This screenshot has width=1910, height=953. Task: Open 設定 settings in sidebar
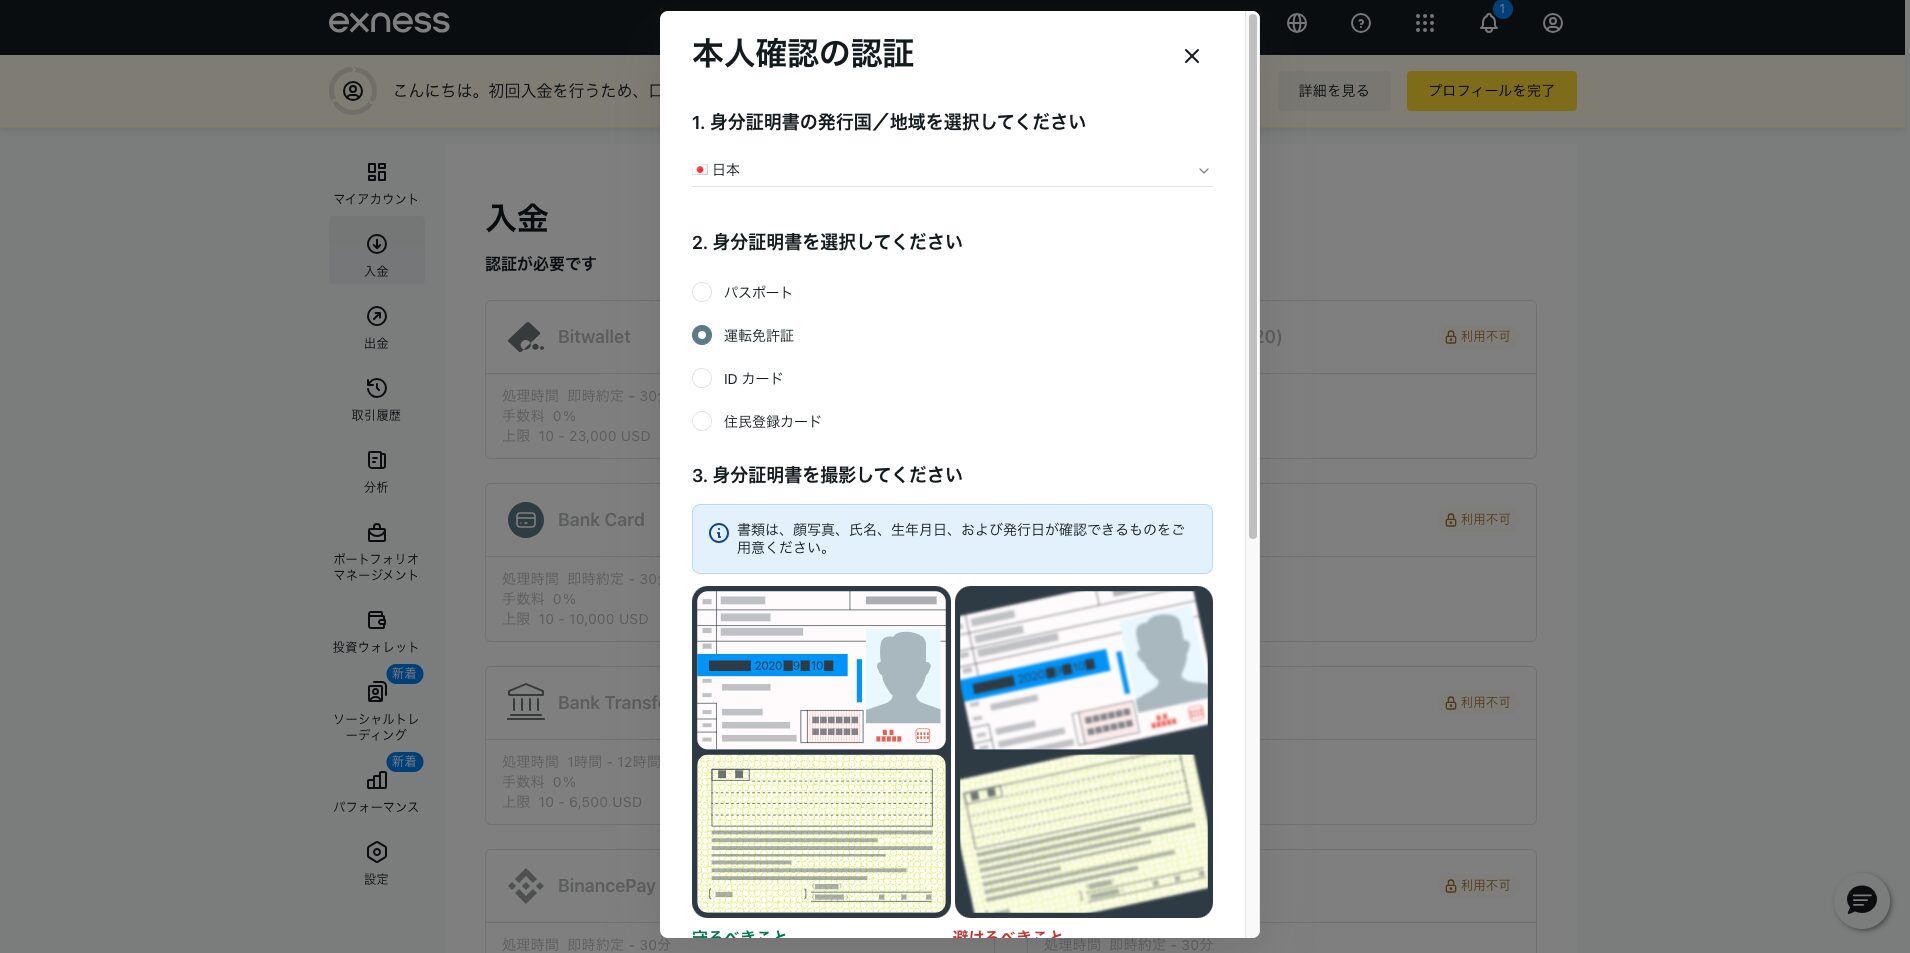point(376,862)
